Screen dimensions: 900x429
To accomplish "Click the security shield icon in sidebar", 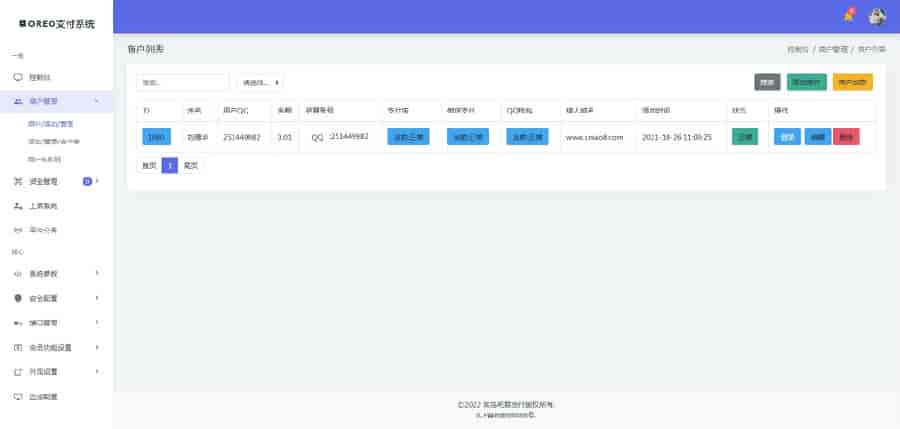I will tap(18, 298).
